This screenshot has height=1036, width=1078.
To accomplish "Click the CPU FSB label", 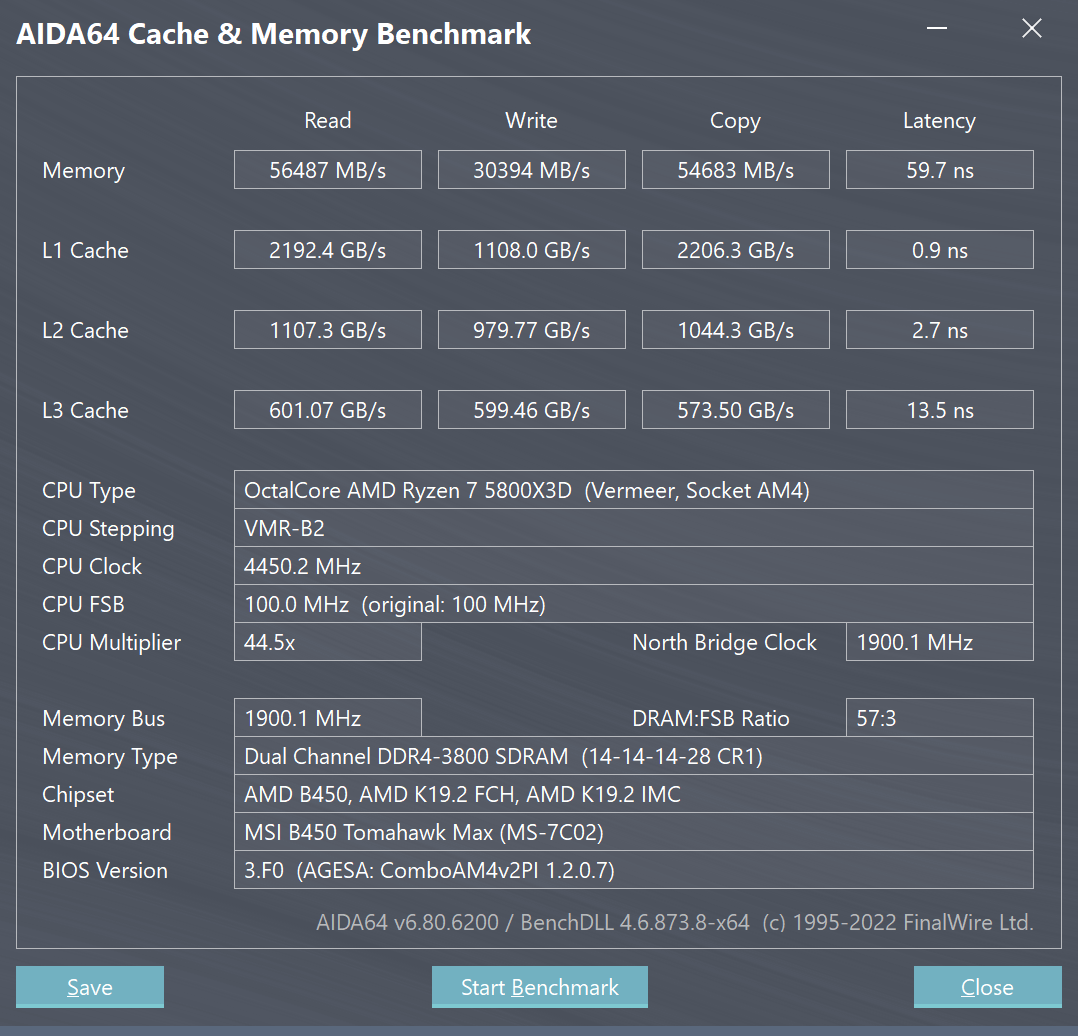I will coord(83,604).
